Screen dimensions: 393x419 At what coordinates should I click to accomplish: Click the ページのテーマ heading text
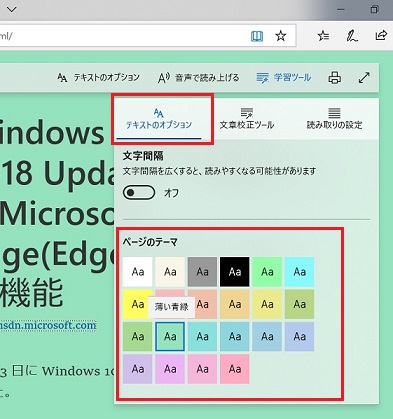point(150,242)
